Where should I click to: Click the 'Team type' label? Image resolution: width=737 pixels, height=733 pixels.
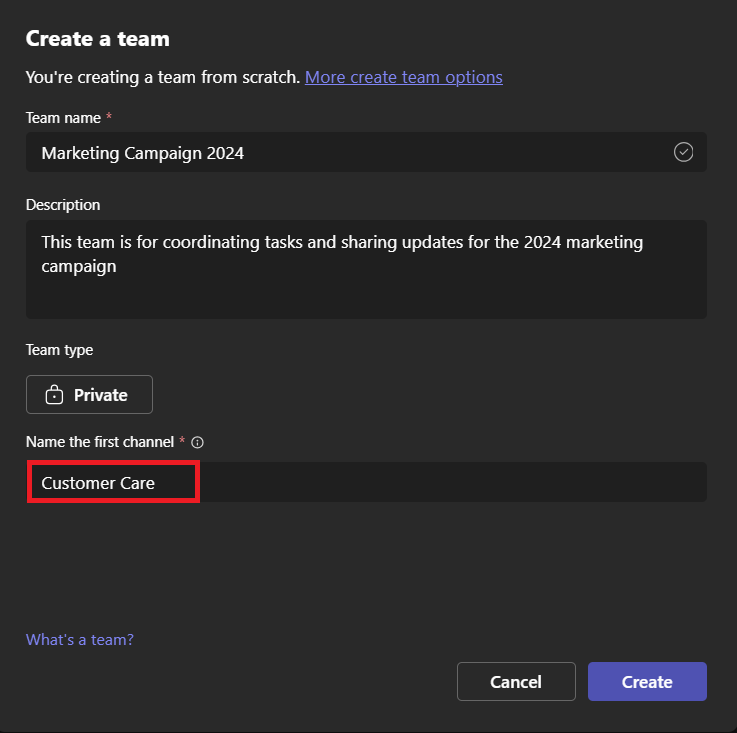pyautogui.click(x=60, y=350)
